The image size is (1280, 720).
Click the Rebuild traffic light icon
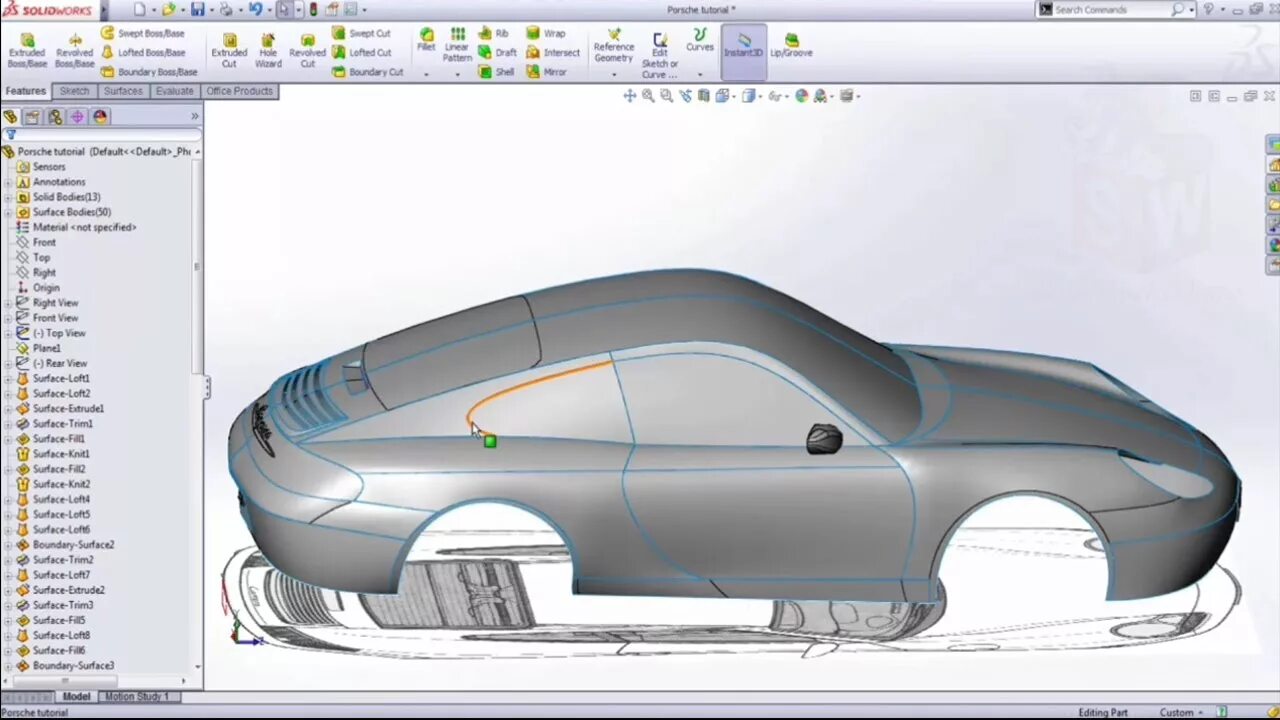click(313, 9)
